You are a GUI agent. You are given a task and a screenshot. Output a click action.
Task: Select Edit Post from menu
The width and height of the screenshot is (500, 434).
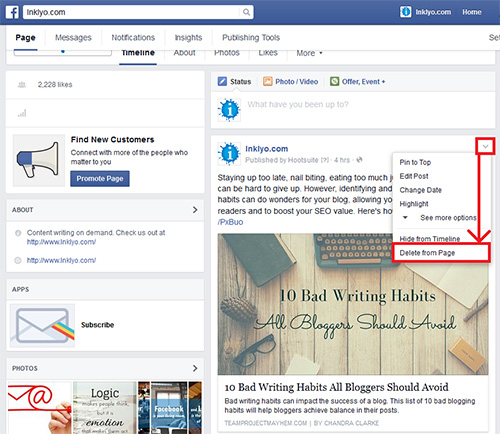pos(414,176)
